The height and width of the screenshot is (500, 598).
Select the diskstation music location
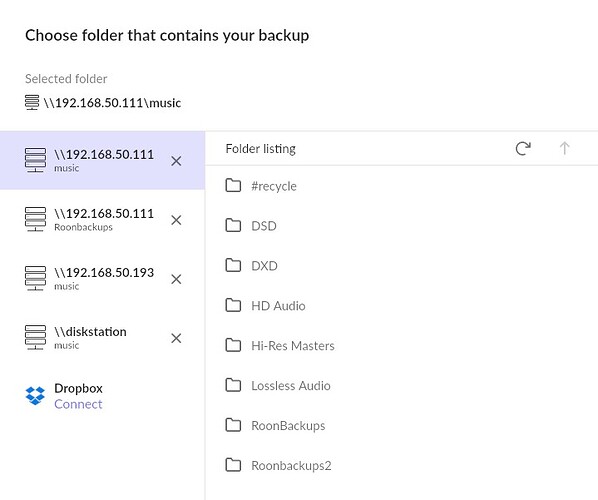pyautogui.click(x=102, y=338)
